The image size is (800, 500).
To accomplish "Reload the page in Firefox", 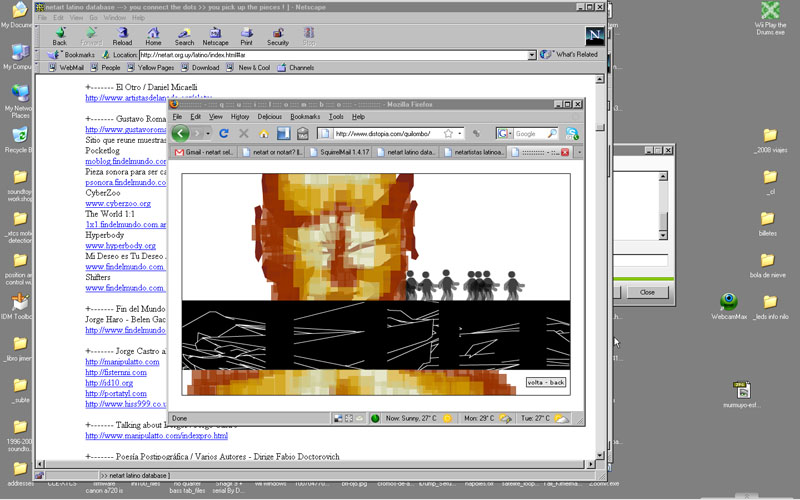I will [224, 133].
